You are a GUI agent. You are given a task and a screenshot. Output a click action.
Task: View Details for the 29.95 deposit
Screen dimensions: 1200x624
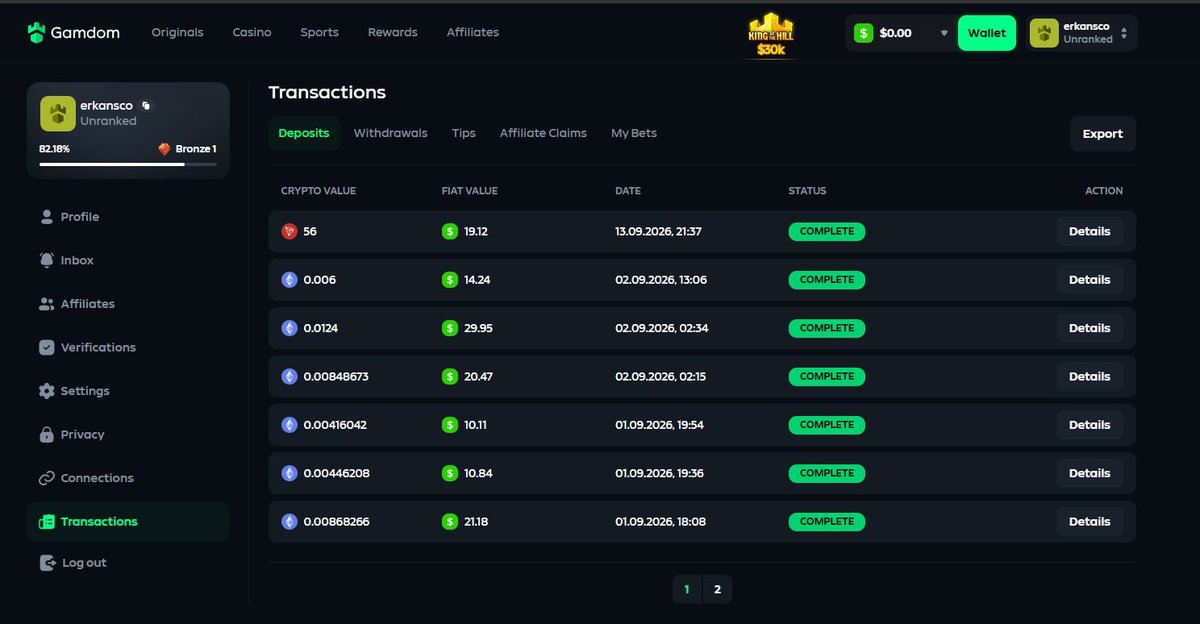coord(1089,328)
